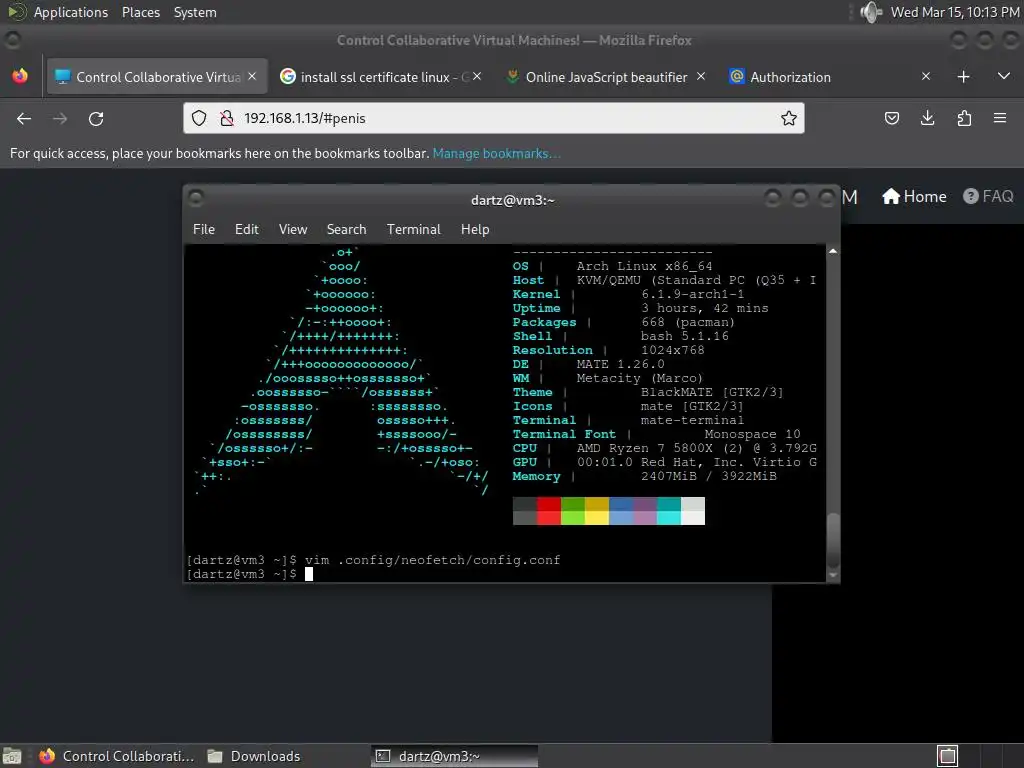Reload the current page

tap(96, 118)
